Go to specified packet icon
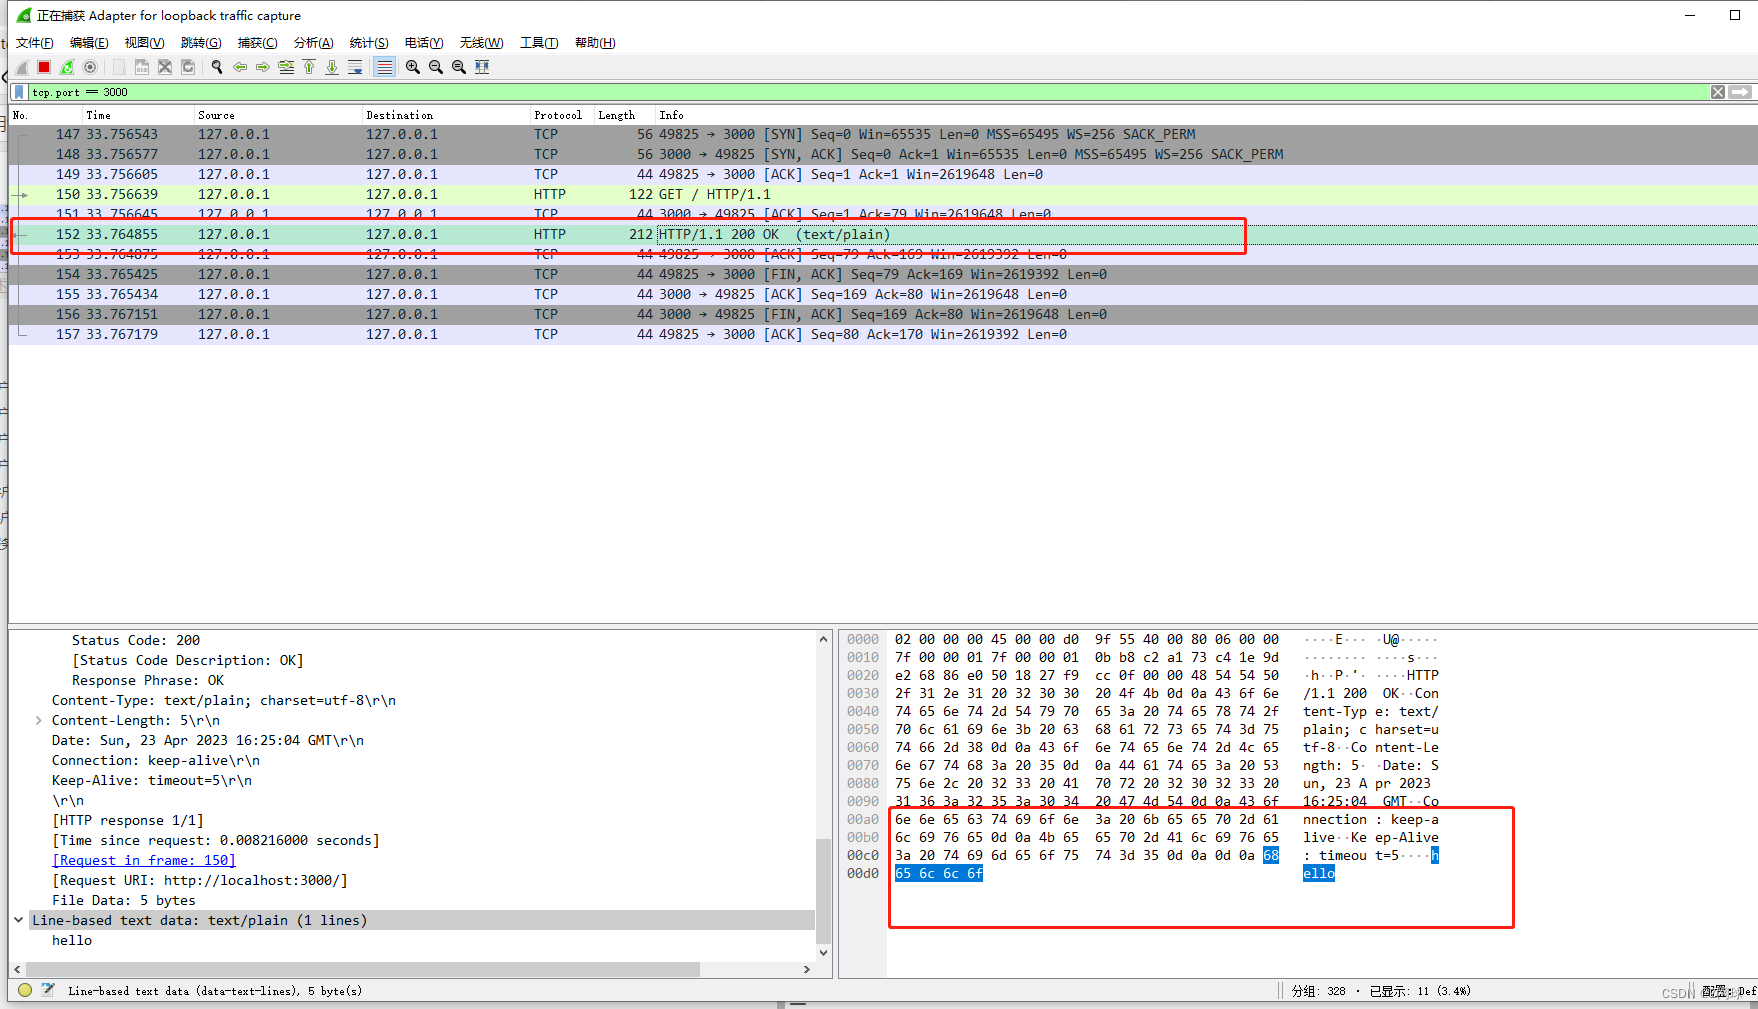This screenshot has width=1758, height=1009. click(286, 67)
